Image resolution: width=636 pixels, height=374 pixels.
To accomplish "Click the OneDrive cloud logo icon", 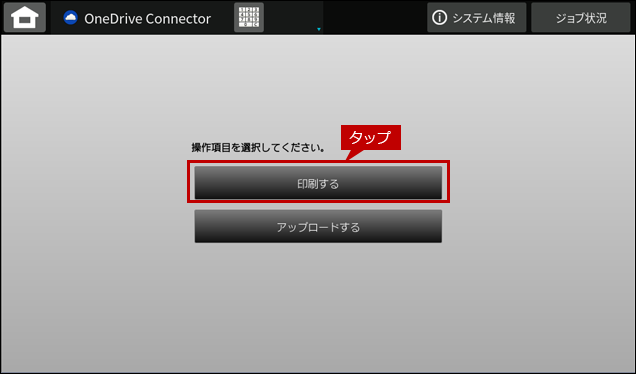I will coord(71,18).
